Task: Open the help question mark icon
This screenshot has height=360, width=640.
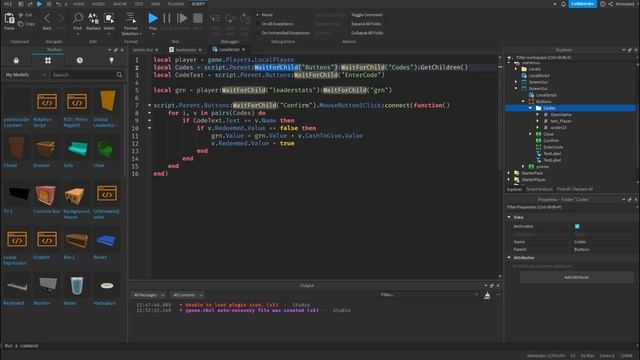Action: 602,4
